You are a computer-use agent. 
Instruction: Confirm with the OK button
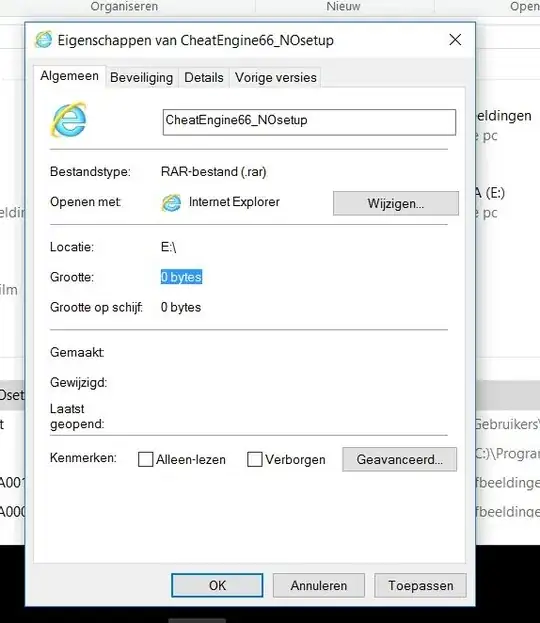(x=217, y=585)
